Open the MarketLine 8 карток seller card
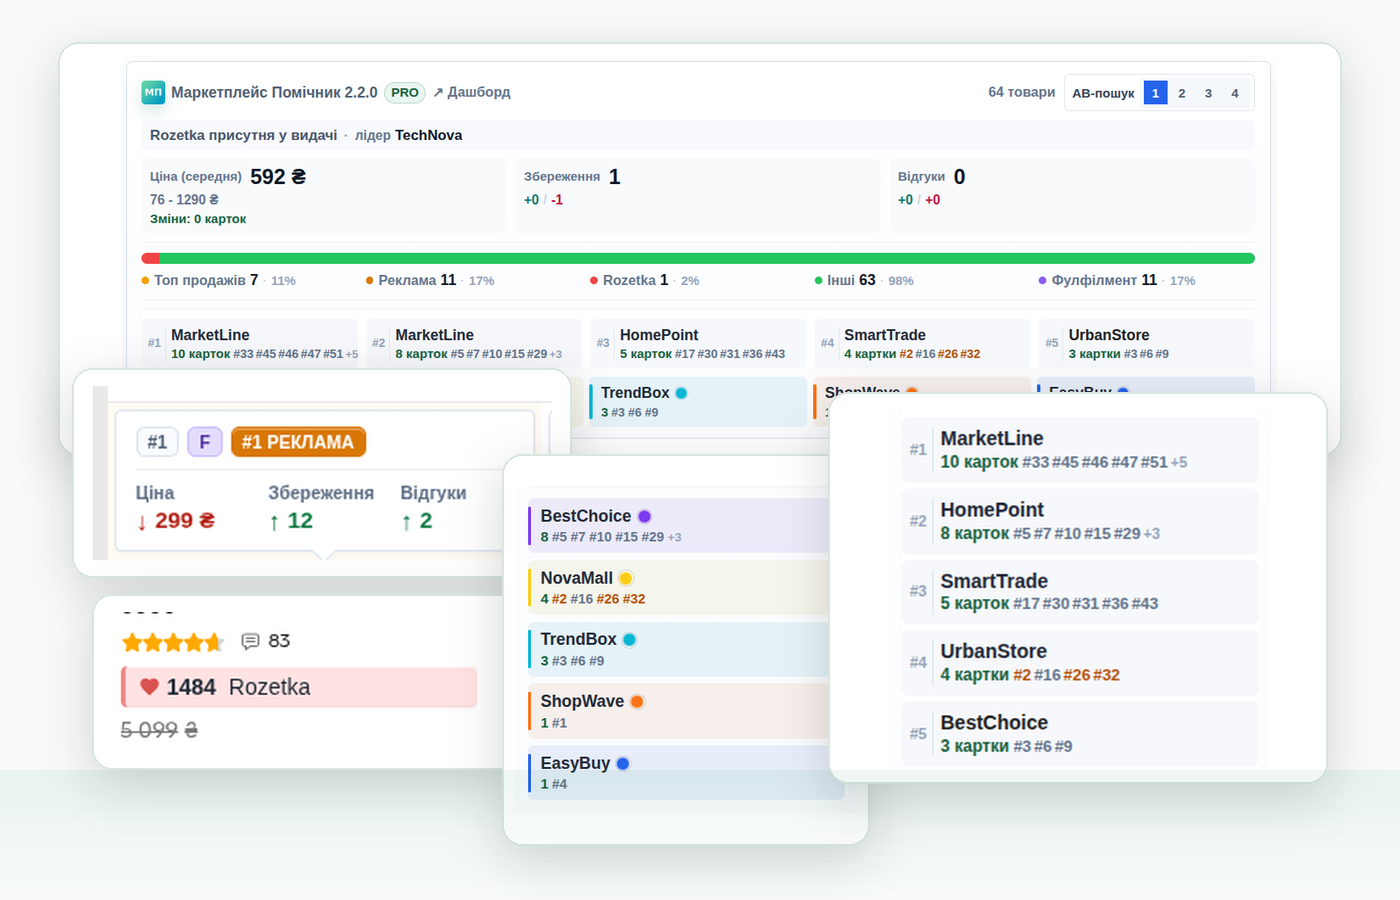 (x=474, y=343)
